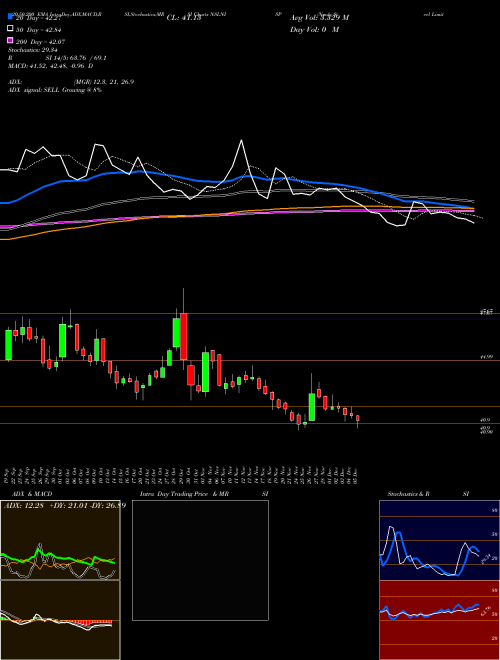
Task: Click the RSI 14/3 value 63.76 / 69.1
Action: [76, 58]
